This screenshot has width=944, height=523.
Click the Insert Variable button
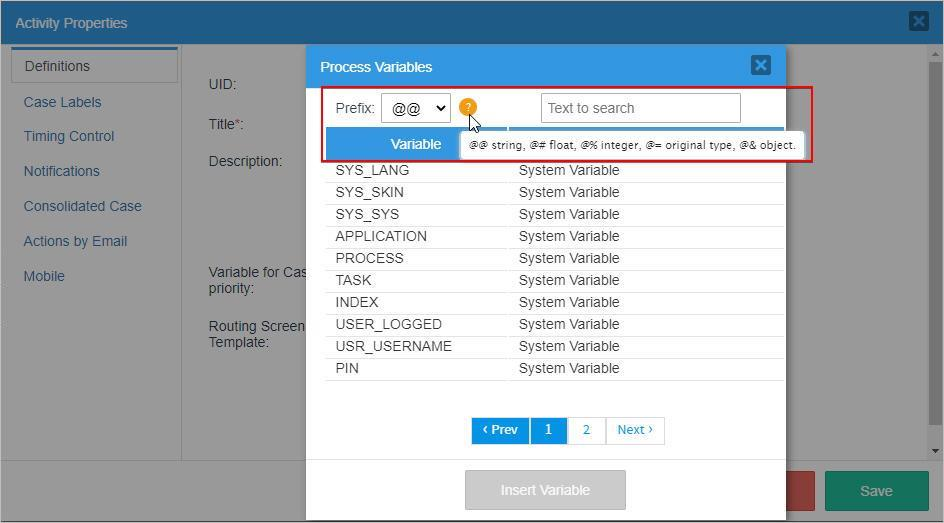(x=545, y=490)
